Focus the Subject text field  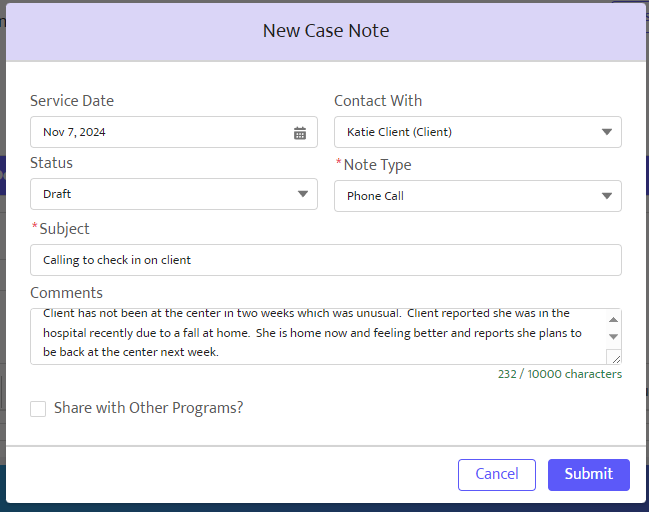(326, 260)
